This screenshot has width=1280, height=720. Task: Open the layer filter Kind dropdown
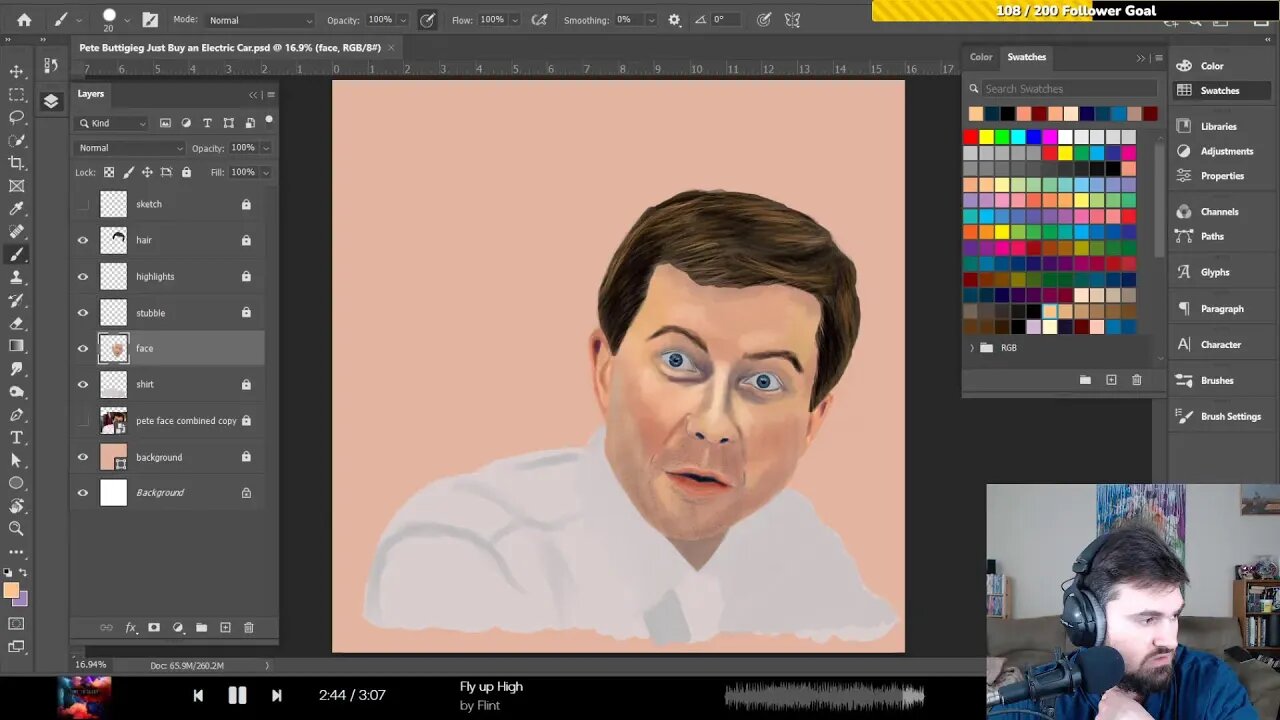coord(112,123)
